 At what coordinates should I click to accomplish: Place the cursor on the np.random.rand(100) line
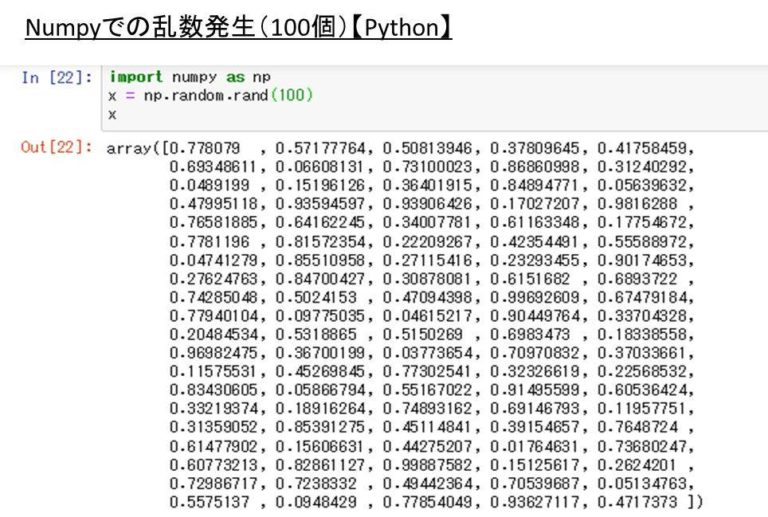point(211,95)
